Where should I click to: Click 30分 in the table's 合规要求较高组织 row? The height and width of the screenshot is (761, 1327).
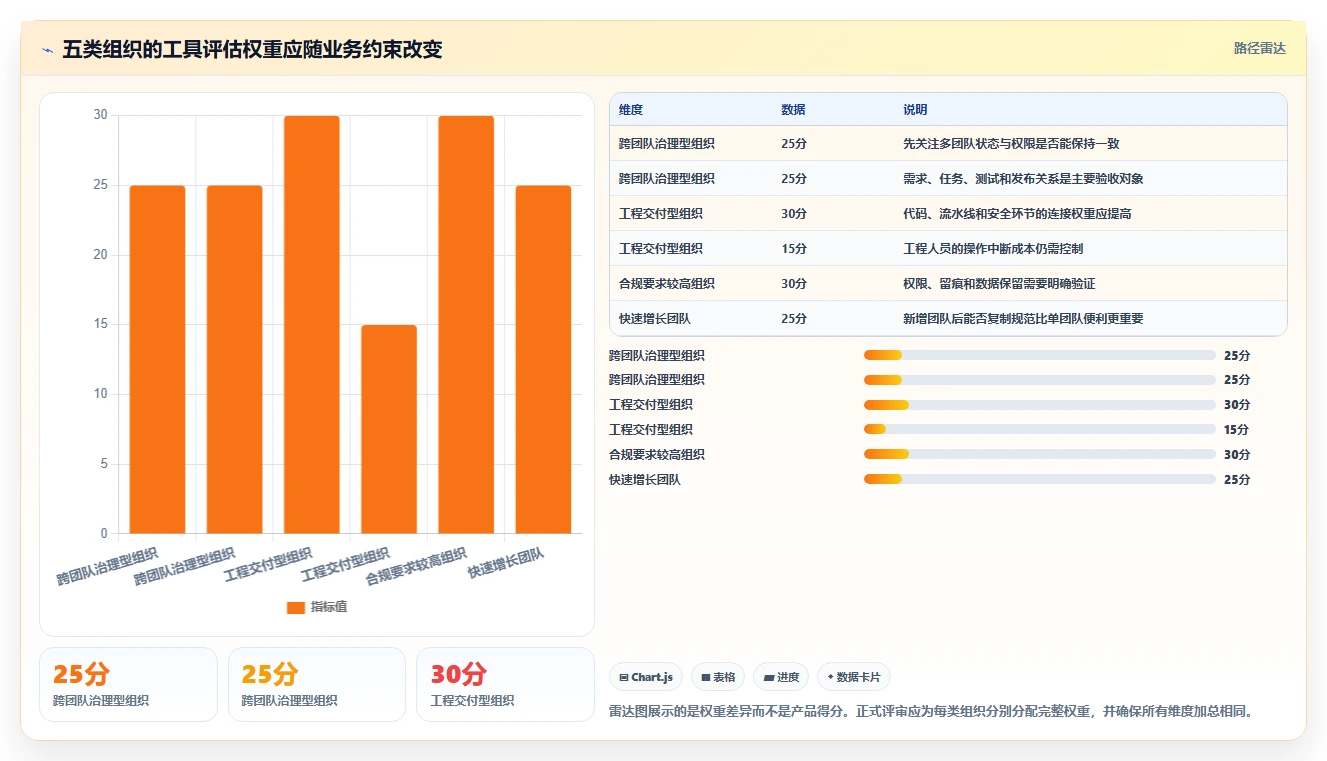(794, 284)
